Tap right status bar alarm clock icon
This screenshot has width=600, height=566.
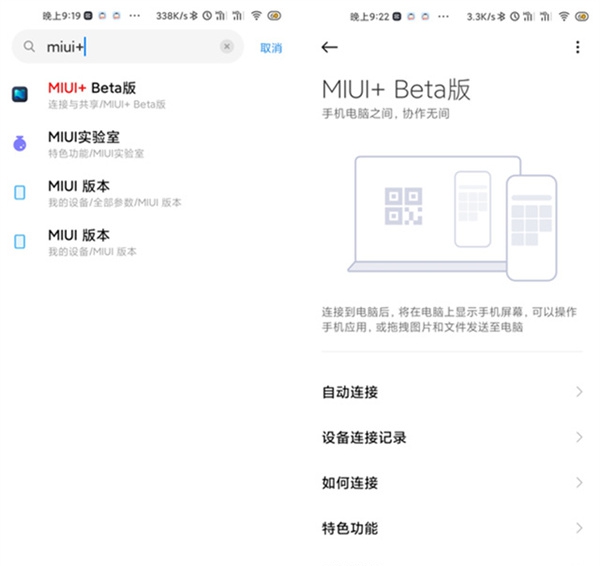(x=515, y=16)
